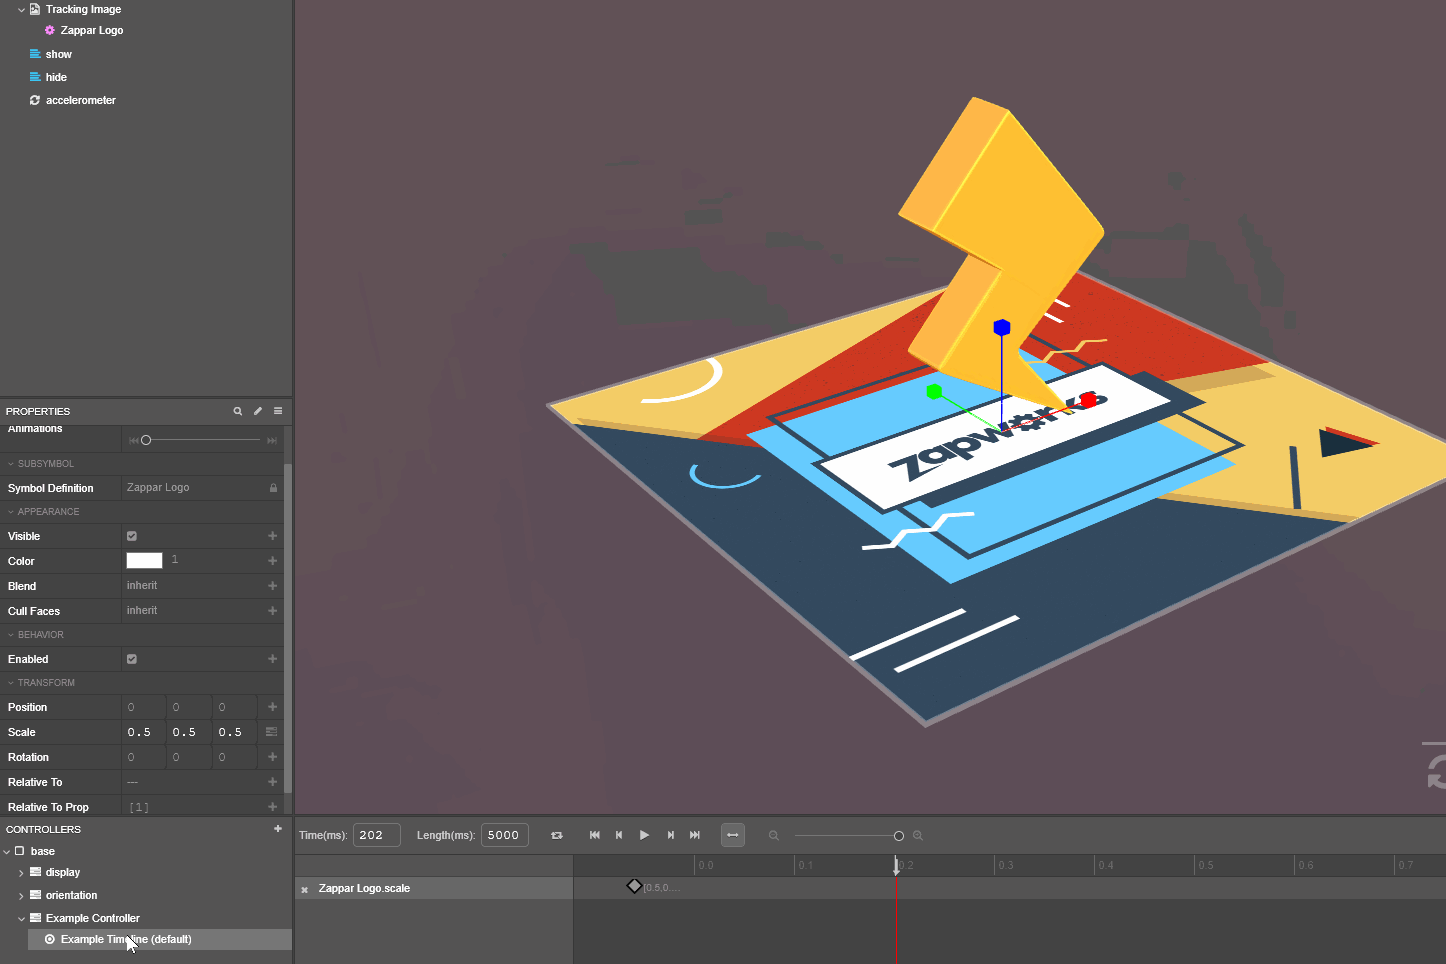Click the Length(ms) input field
The image size is (1446, 964).
(505, 835)
